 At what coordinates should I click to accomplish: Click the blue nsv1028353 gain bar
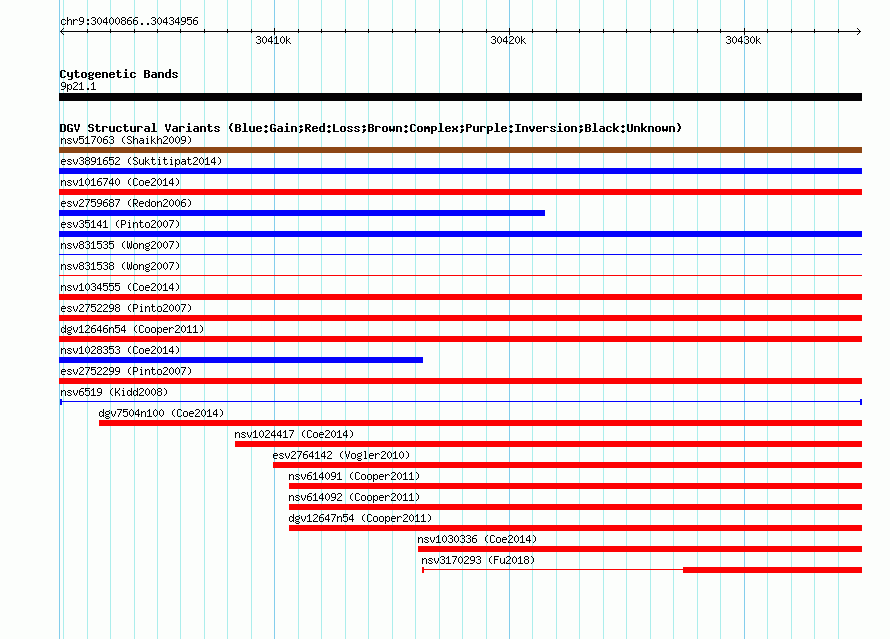241,360
